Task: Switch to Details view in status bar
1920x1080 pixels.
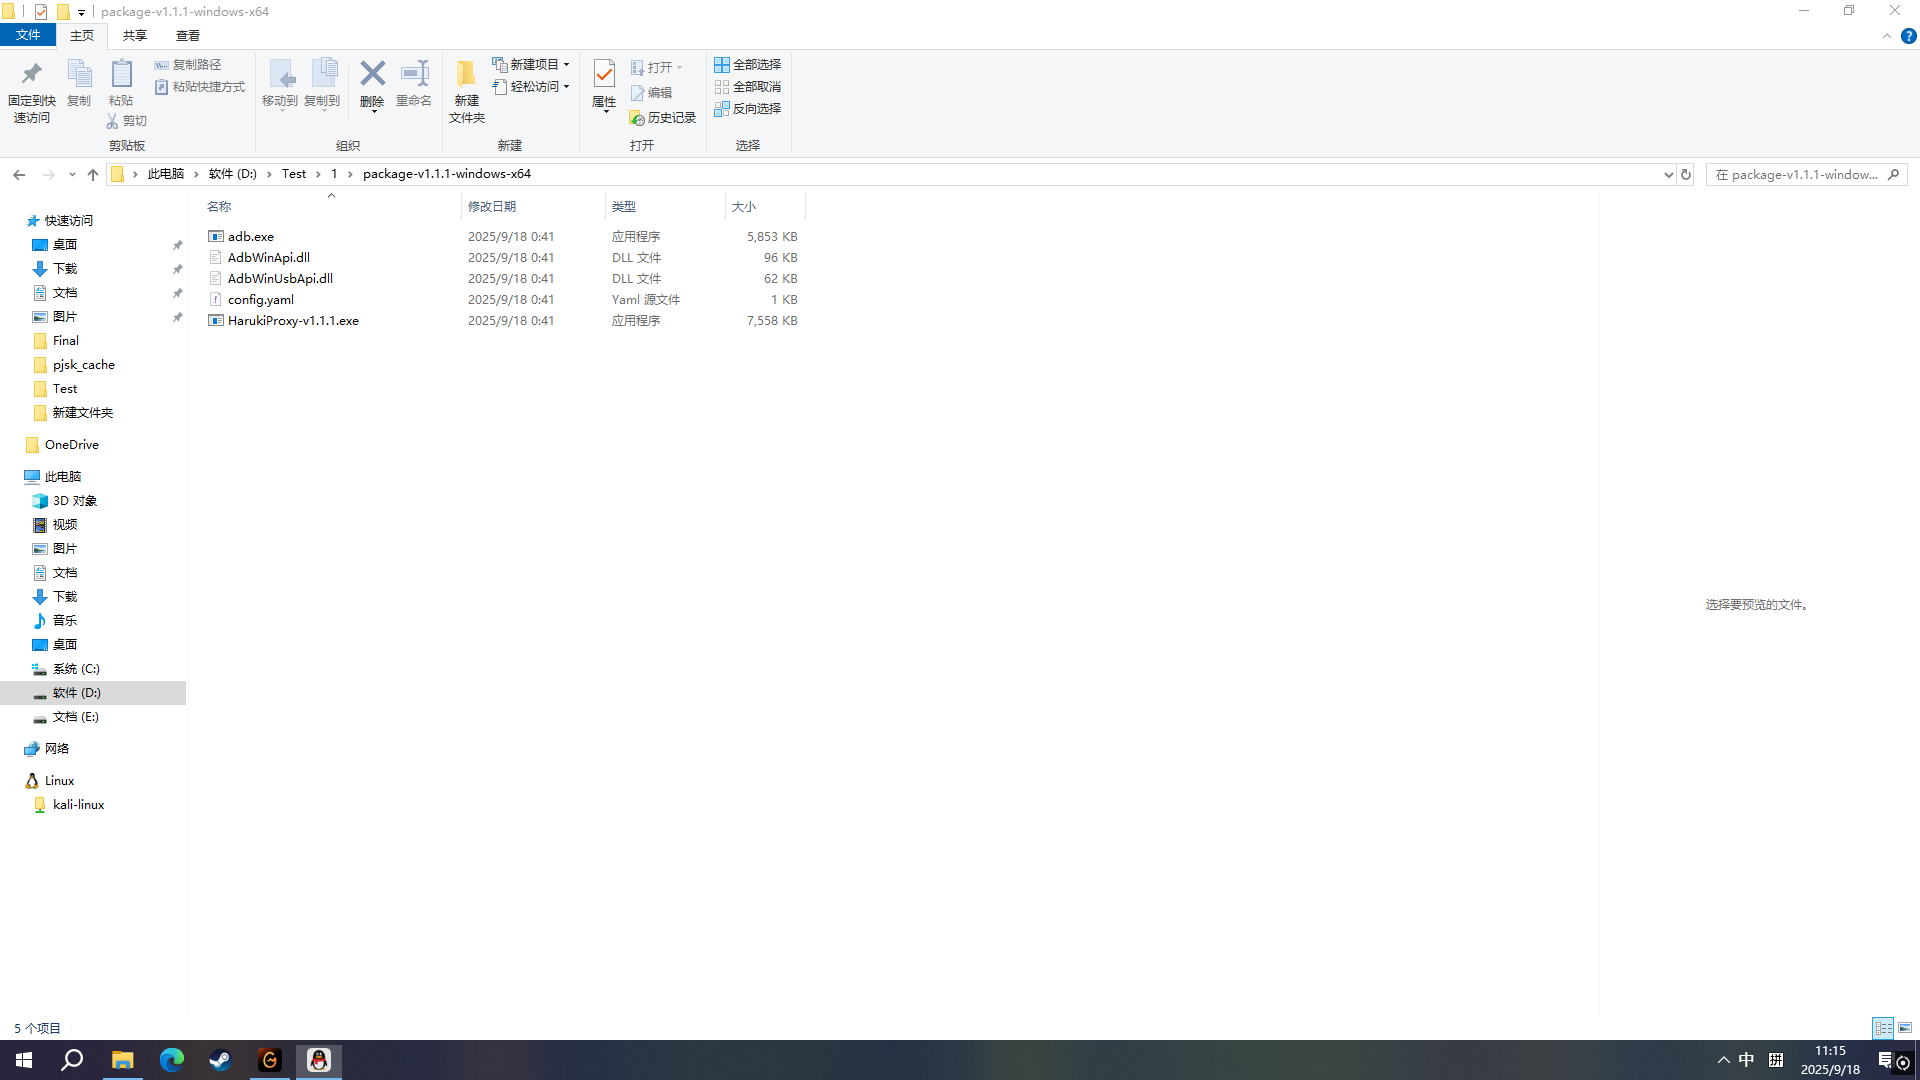Action: (x=1883, y=1028)
